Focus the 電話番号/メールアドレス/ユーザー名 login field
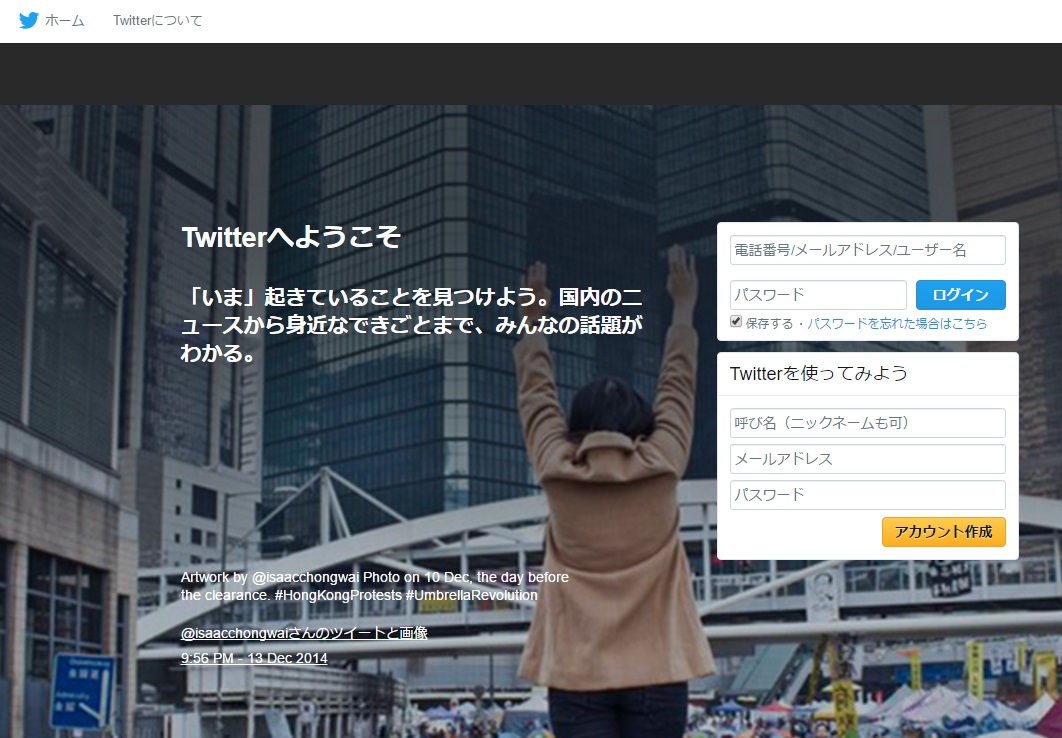Screen dimensions: 1062x738 (868, 250)
